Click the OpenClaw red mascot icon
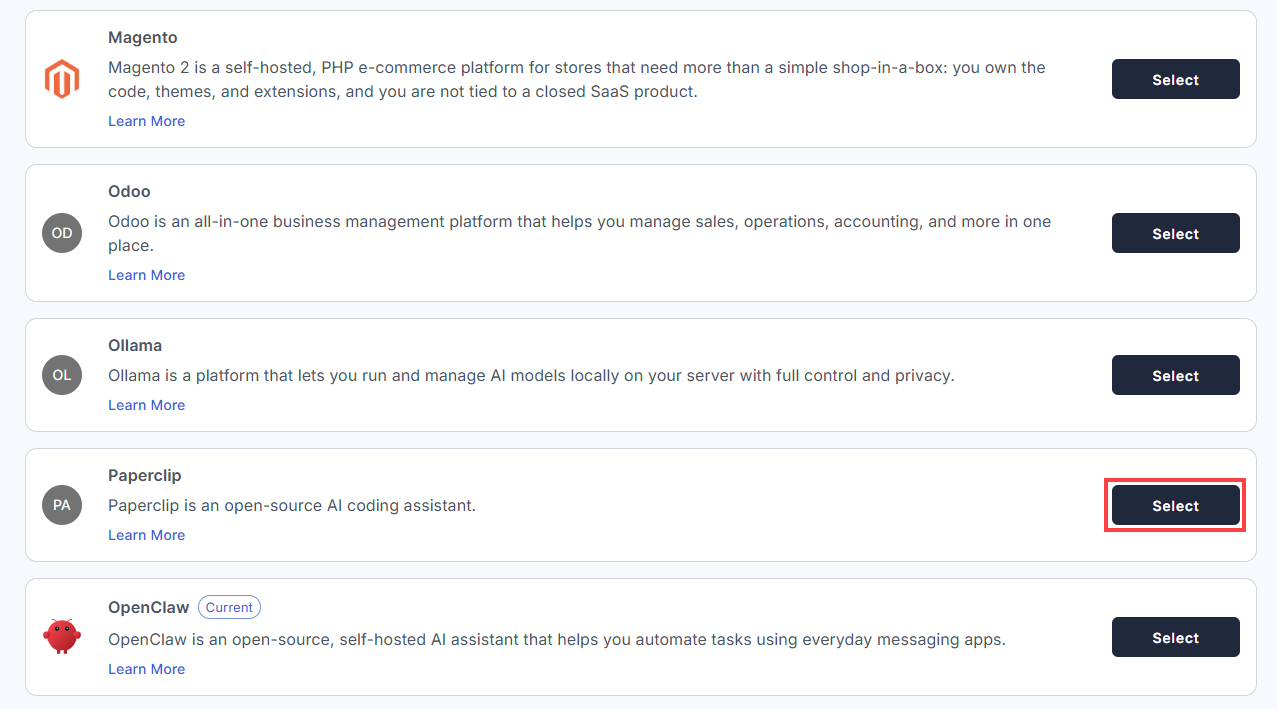 pos(61,637)
